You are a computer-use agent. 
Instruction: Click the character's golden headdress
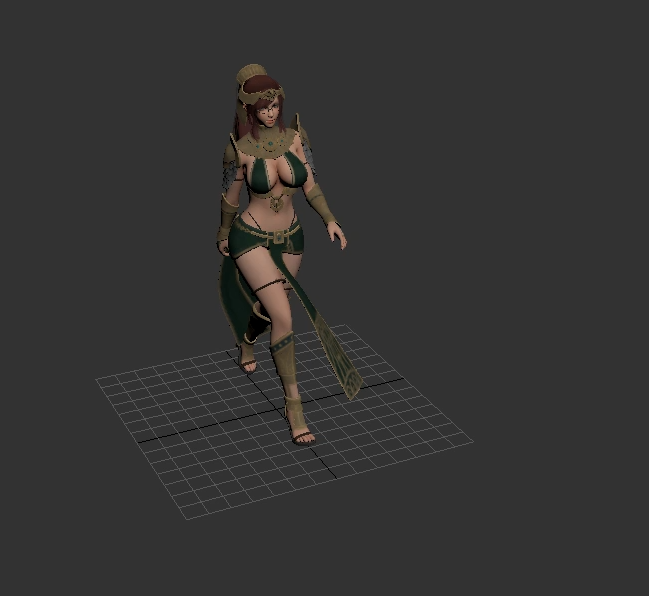coord(248,78)
